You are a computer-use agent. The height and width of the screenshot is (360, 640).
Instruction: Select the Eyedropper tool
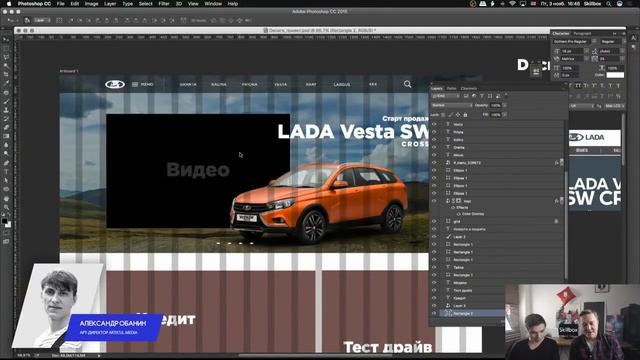[6, 83]
